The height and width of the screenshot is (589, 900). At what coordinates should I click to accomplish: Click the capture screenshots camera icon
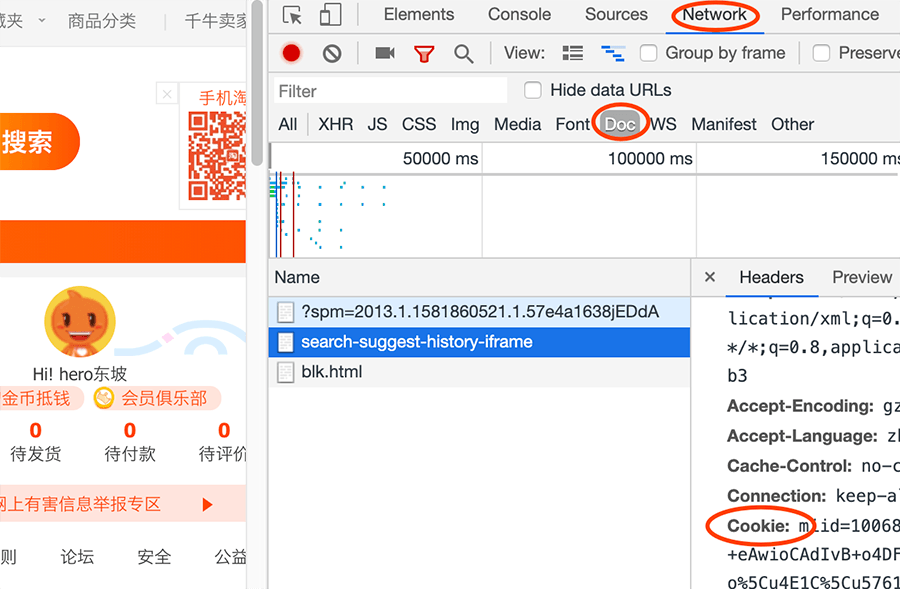(385, 53)
